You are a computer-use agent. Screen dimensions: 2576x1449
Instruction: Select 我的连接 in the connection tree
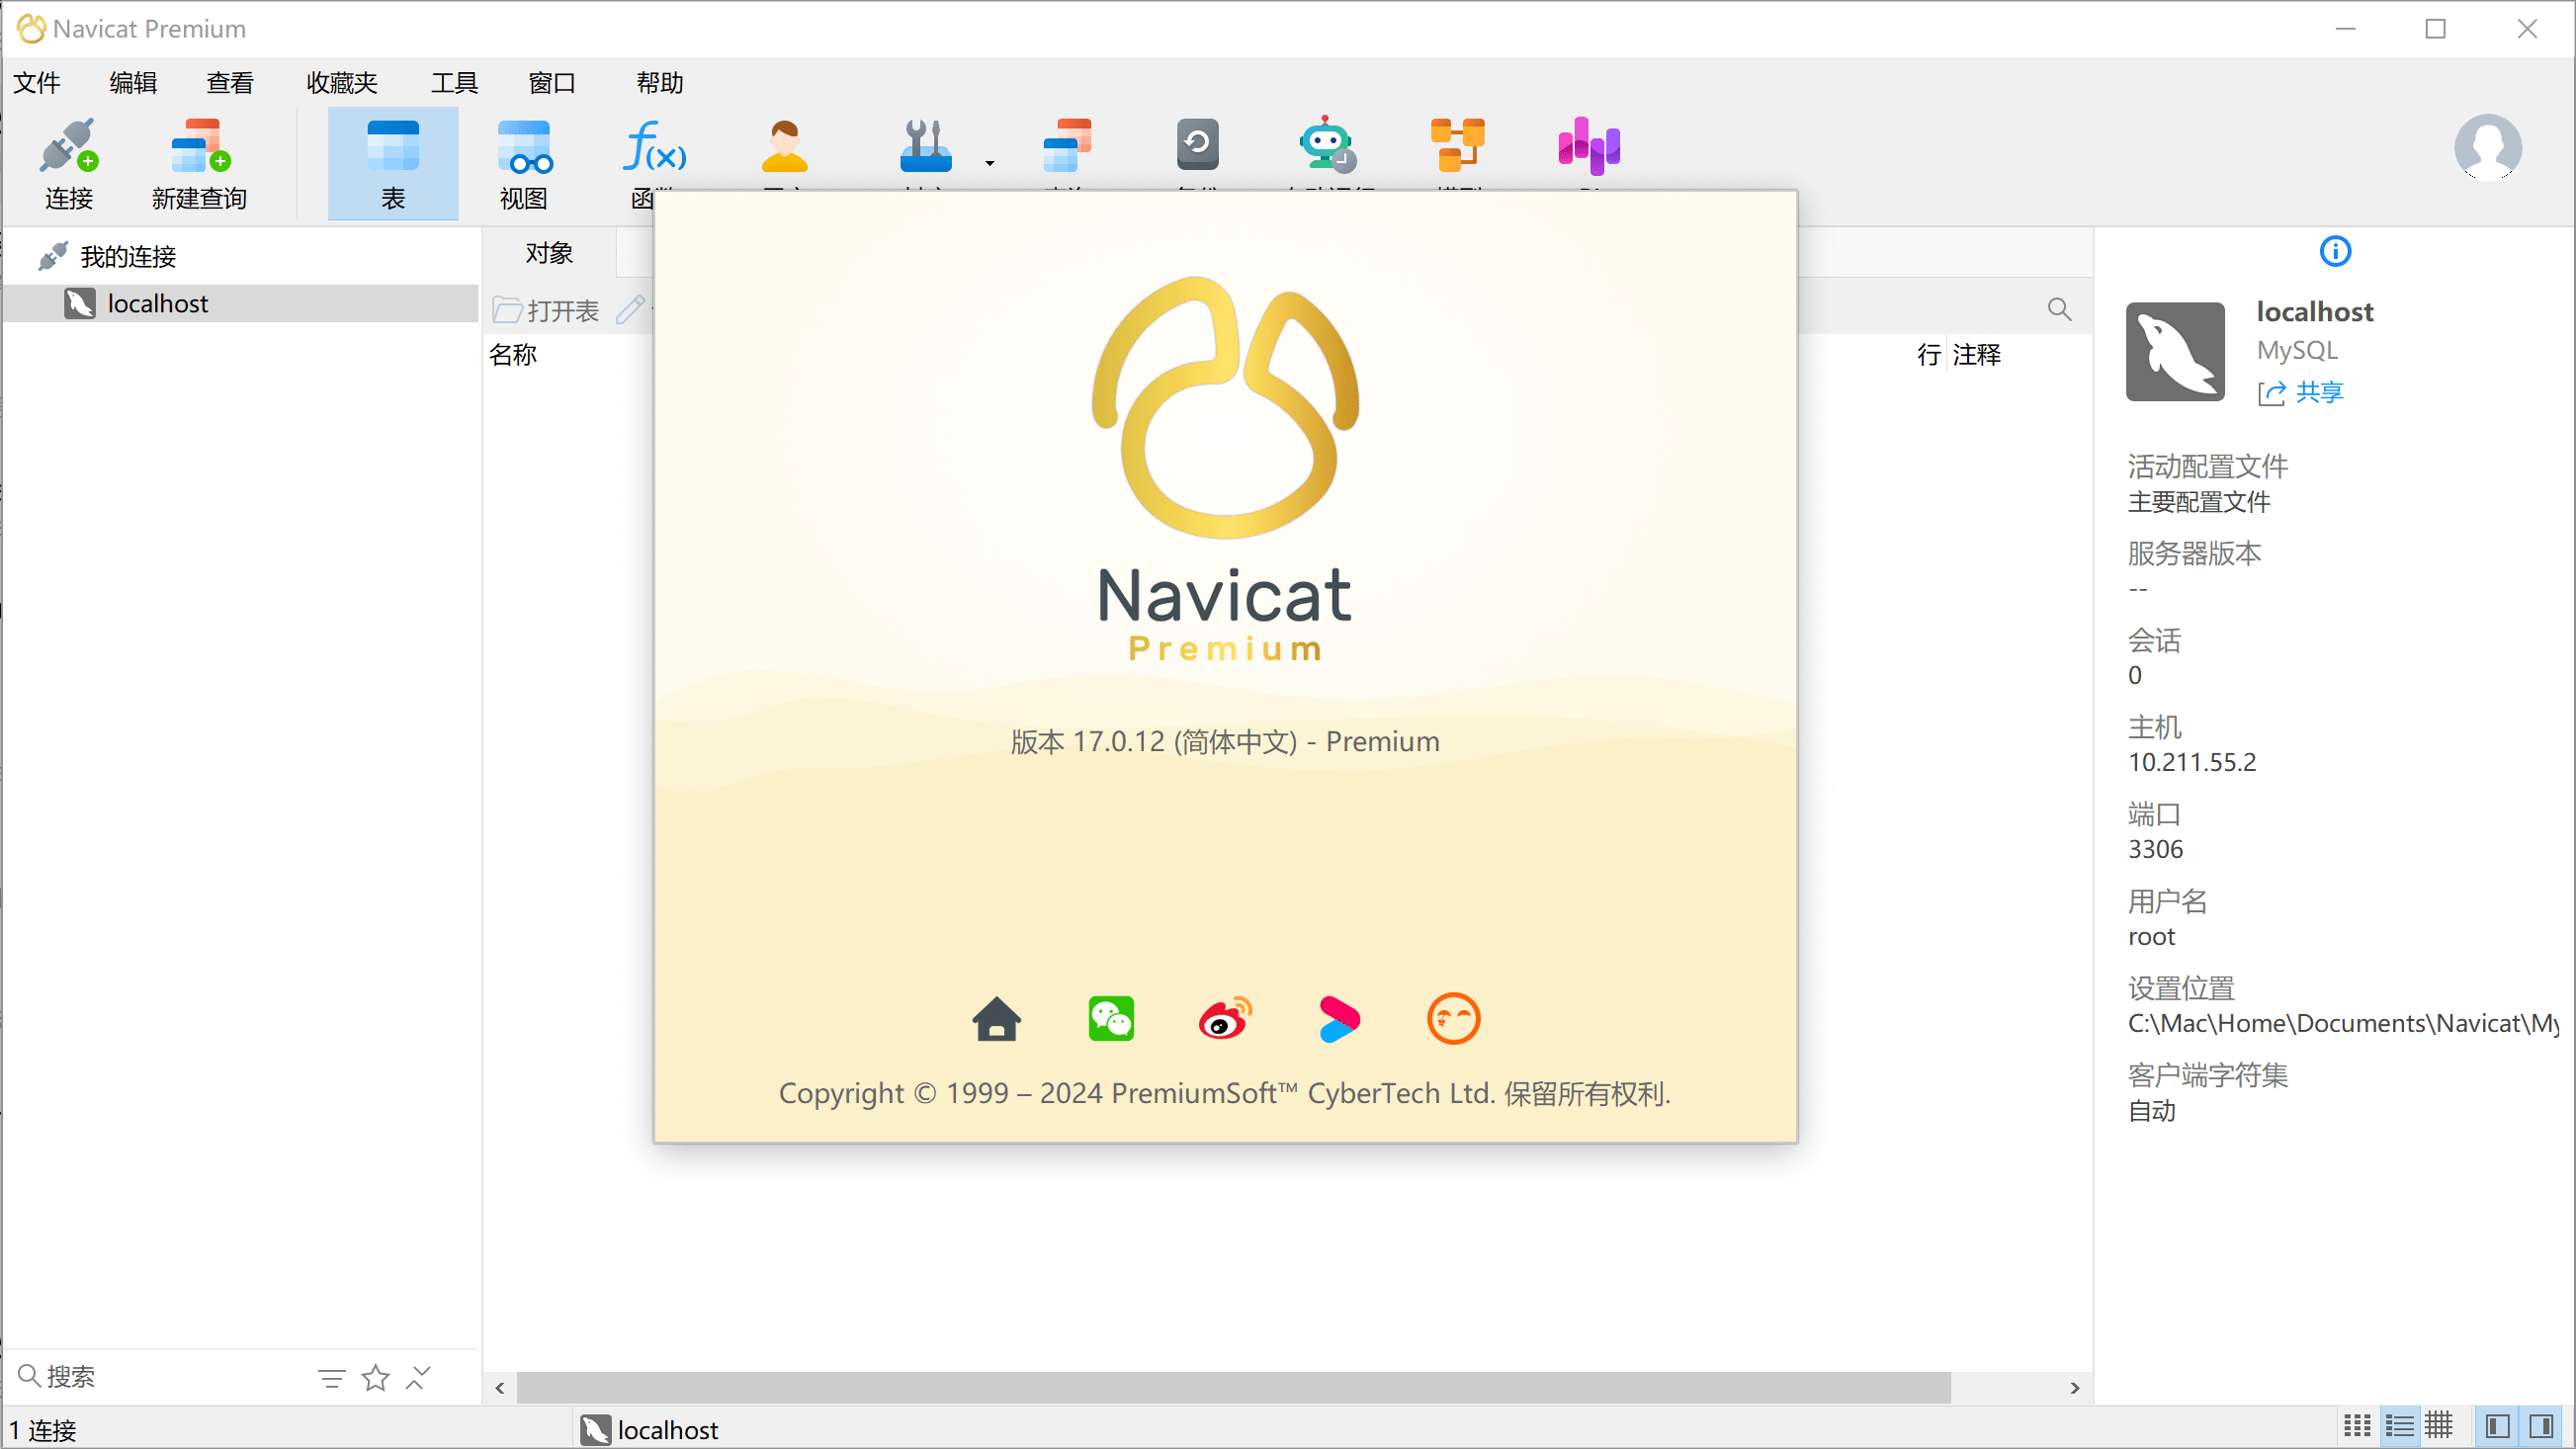[x=128, y=257]
